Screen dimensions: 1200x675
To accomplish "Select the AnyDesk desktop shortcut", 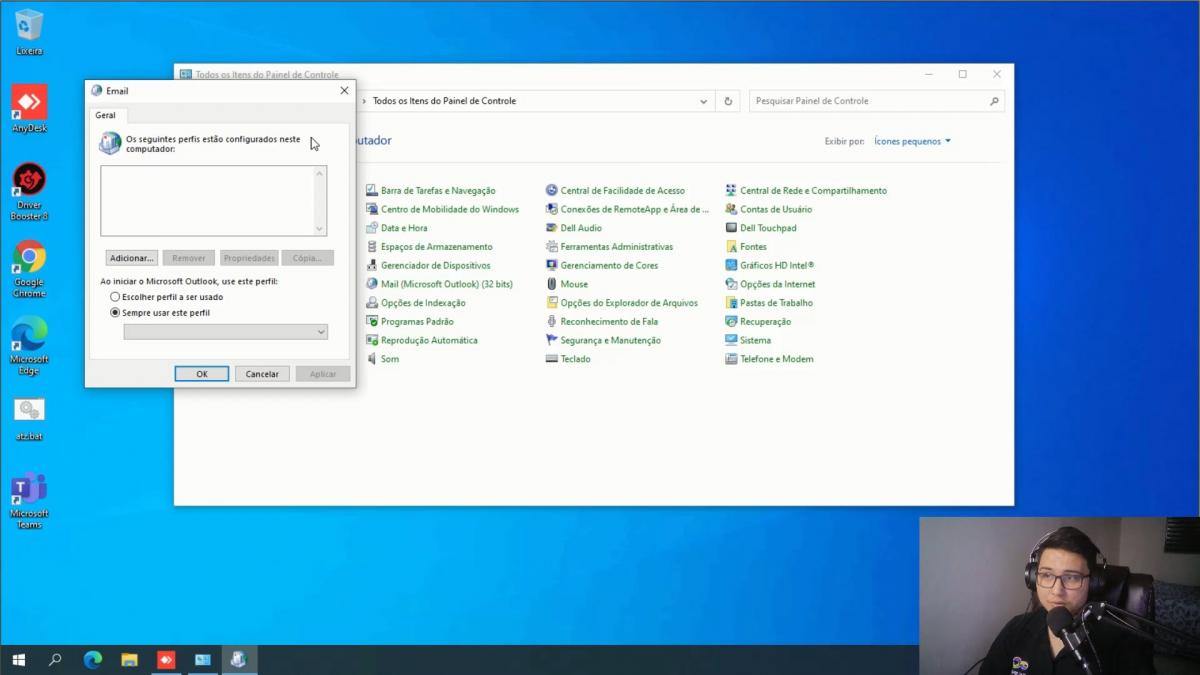I will (x=29, y=108).
